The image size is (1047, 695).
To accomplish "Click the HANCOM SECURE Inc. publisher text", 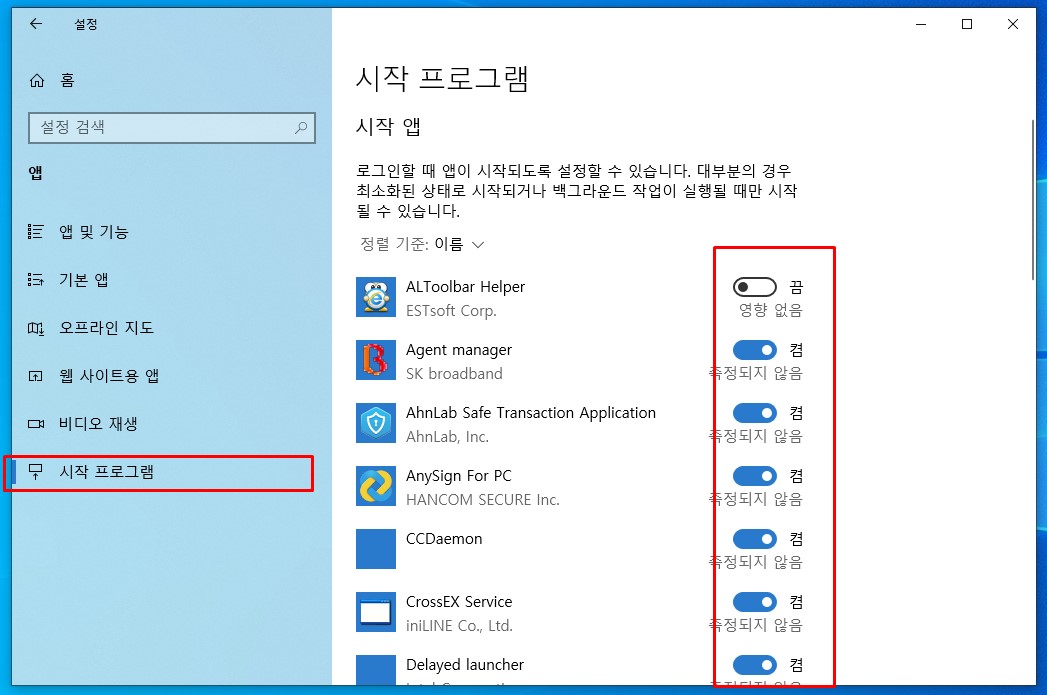I will pyautogui.click(x=483, y=500).
